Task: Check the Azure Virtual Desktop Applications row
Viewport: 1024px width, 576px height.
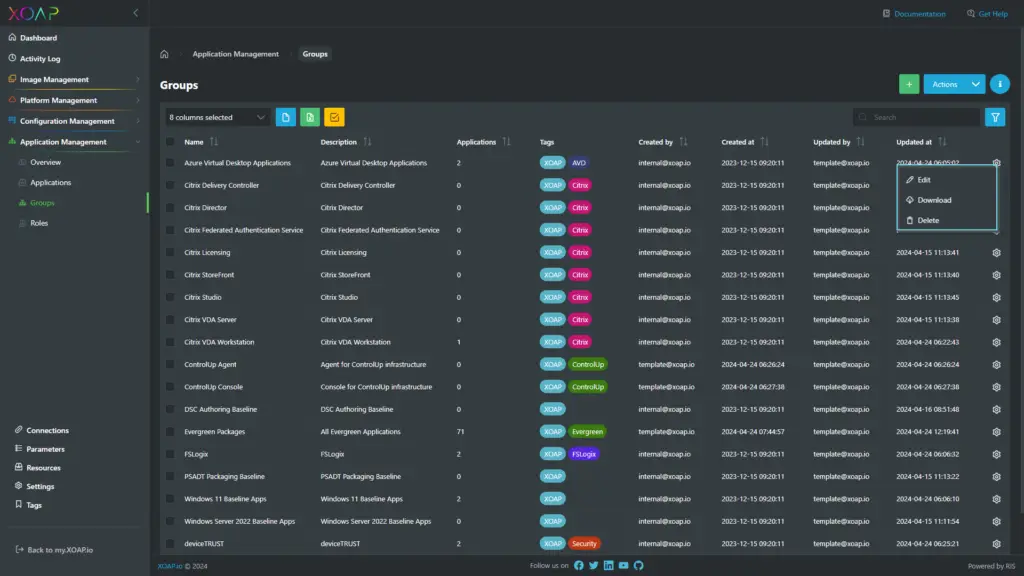Action: [170, 163]
